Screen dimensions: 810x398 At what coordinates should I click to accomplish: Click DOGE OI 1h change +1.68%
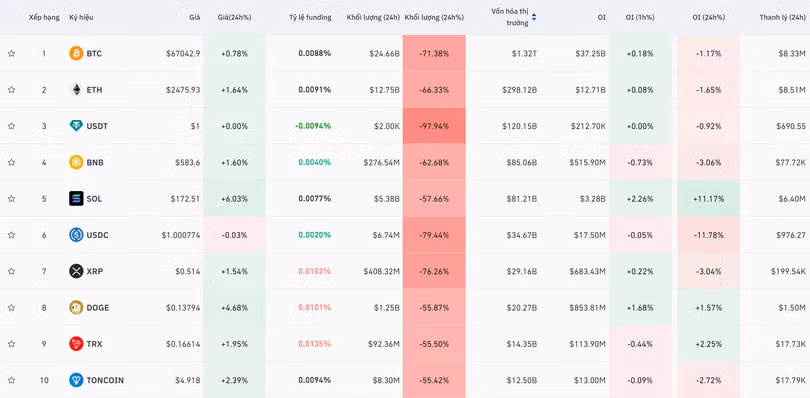point(640,308)
